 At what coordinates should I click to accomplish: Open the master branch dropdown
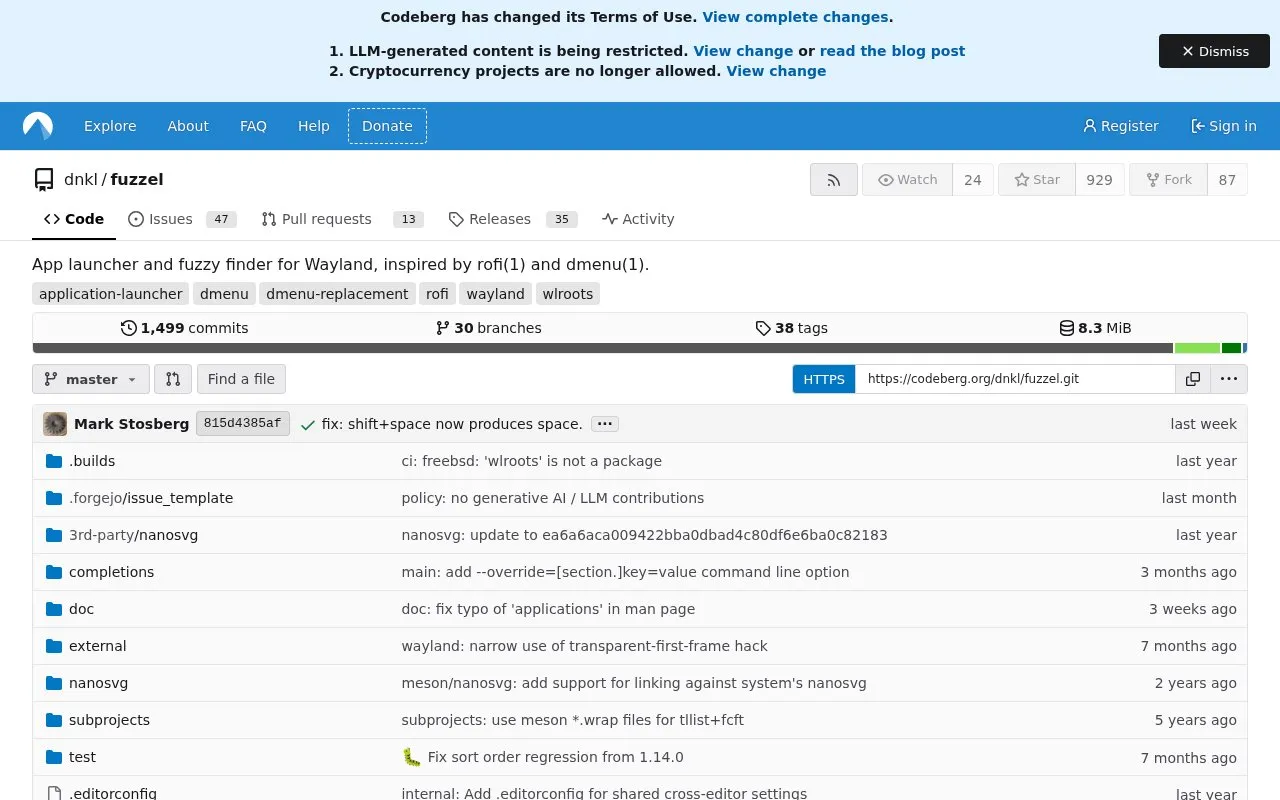pyautogui.click(x=91, y=379)
